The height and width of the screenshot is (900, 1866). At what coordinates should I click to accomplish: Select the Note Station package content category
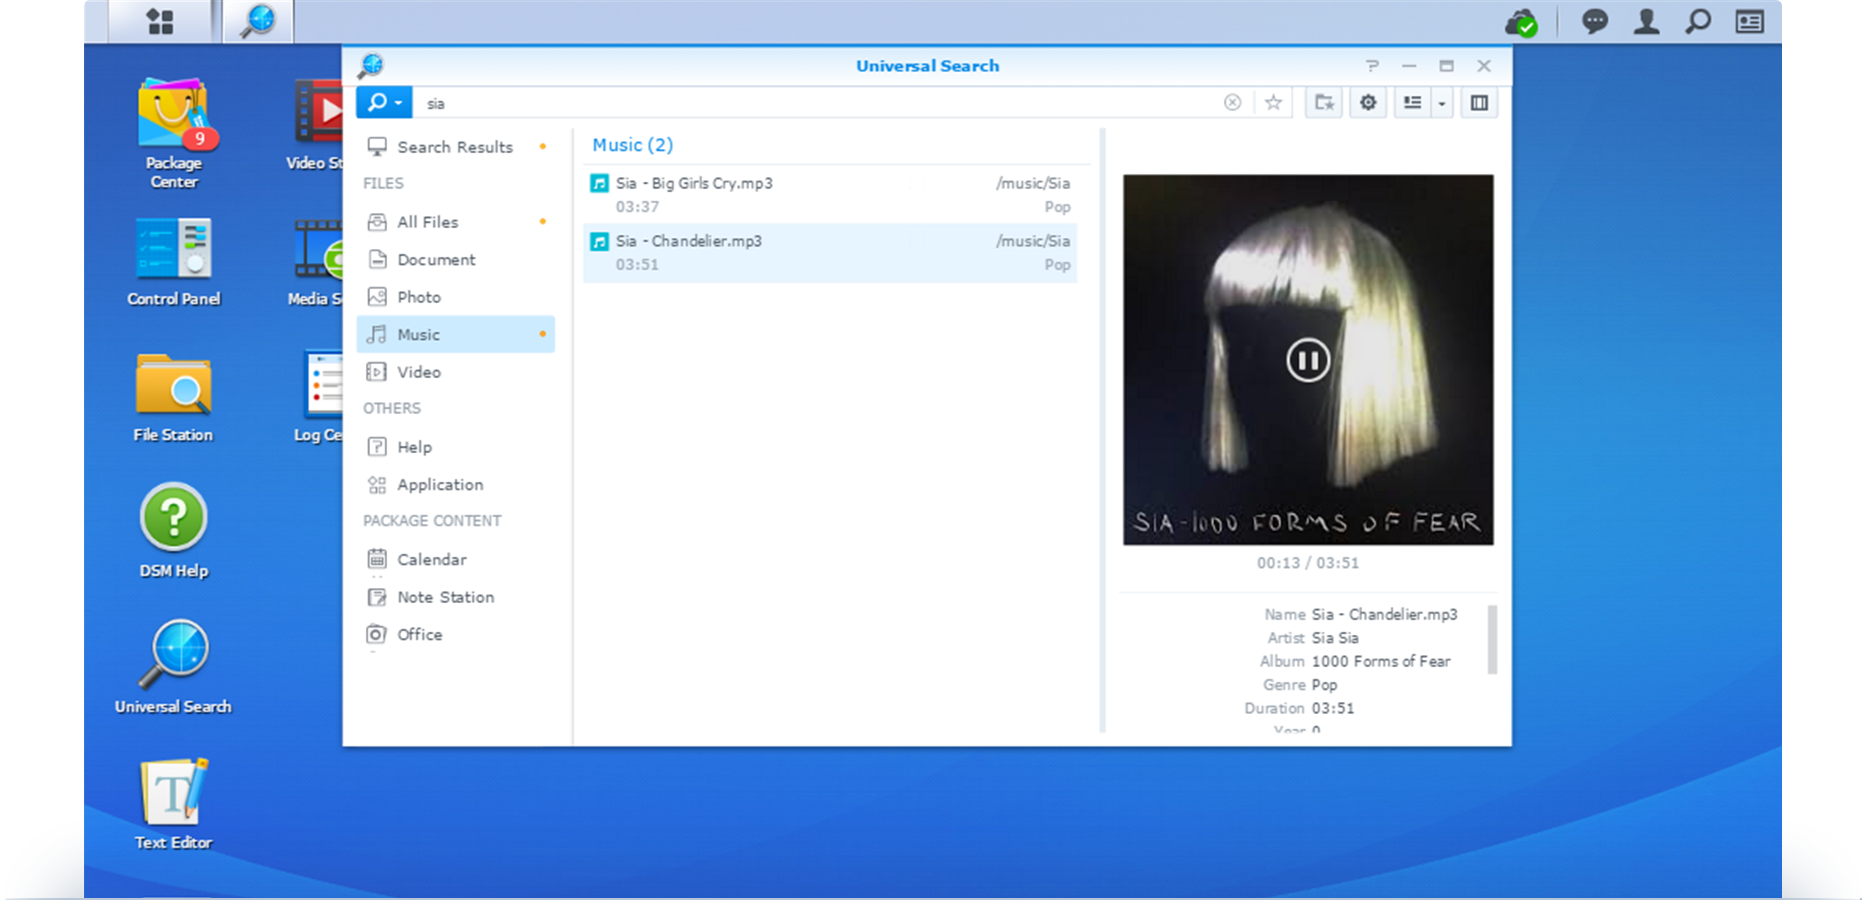click(x=445, y=596)
